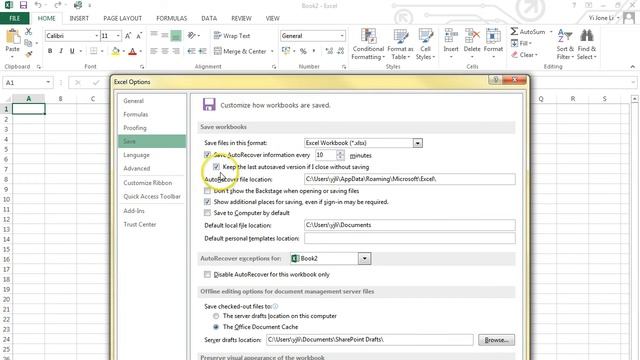This screenshot has height=360, width=640.
Task: Switch to the INSERT ribbon tab
Action: [x=79, y=18]
